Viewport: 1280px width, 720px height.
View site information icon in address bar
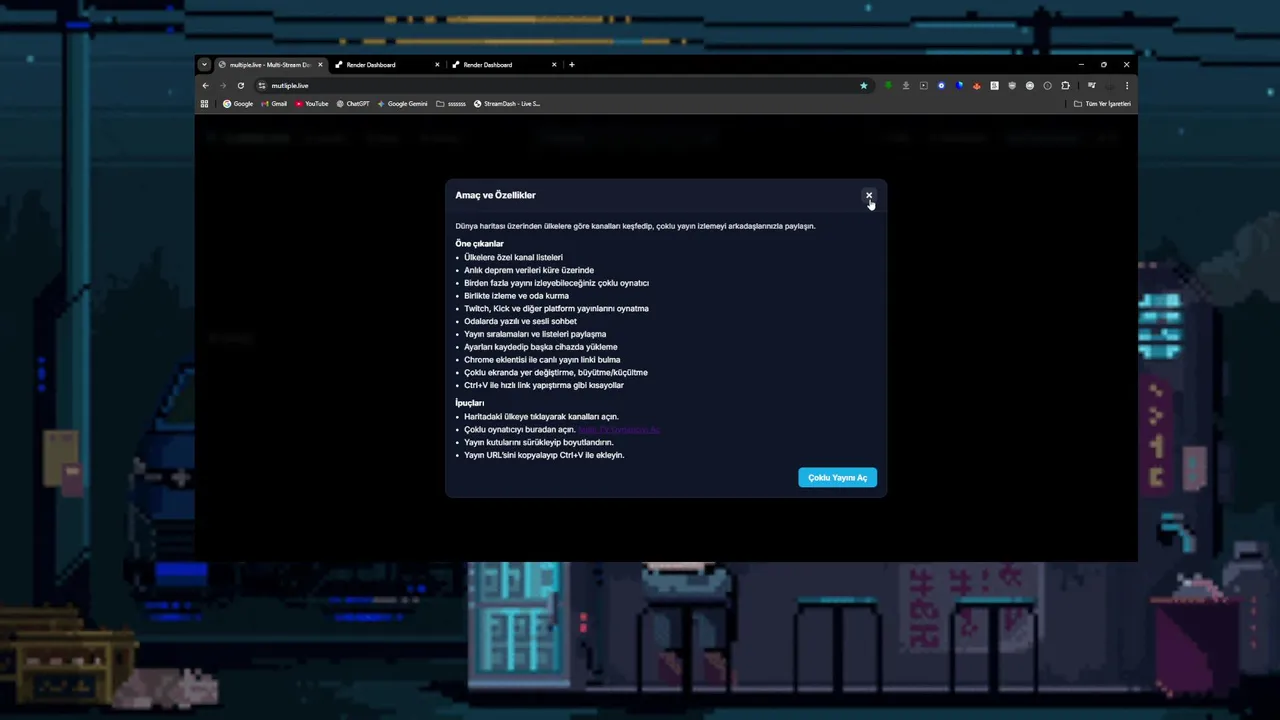(x=262, y=86)
